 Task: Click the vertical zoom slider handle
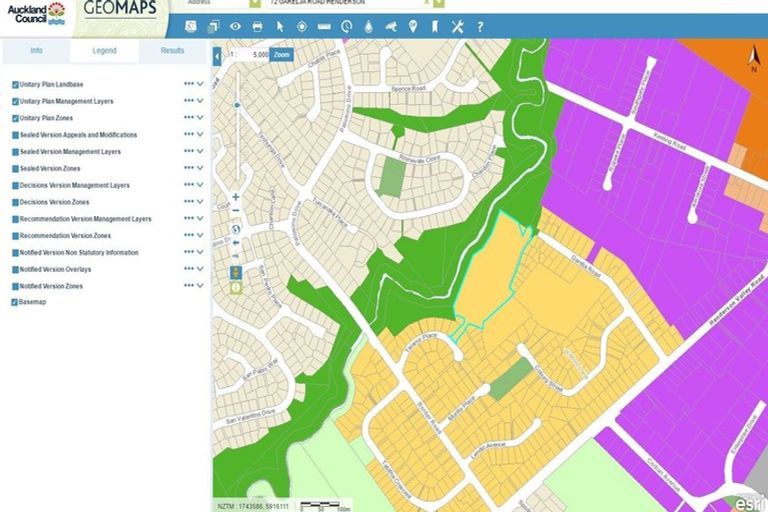pos(236,104)
